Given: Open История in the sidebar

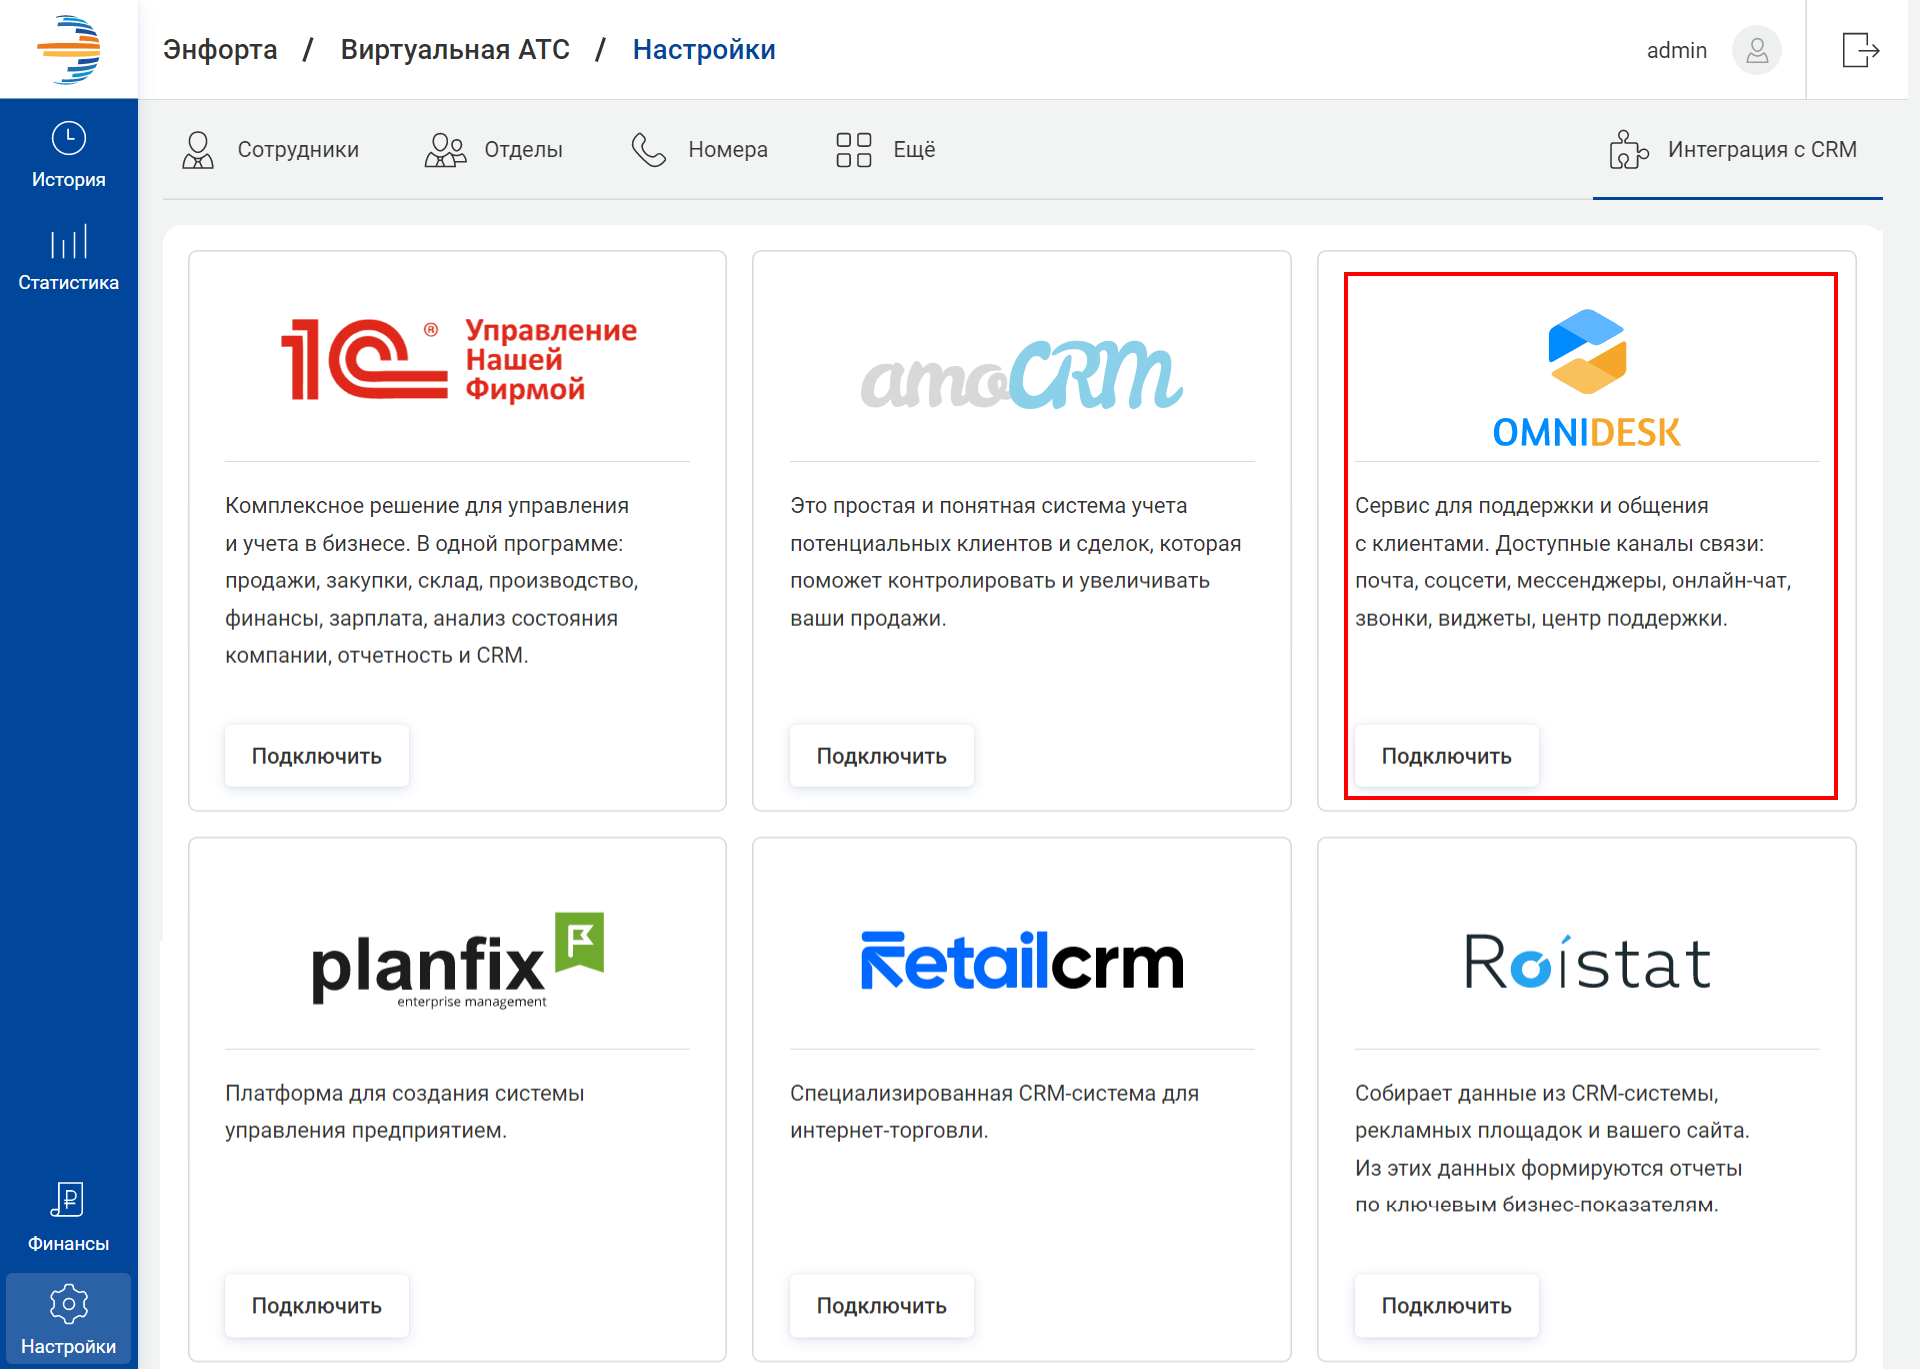Looking at the screenshot, I should (x=68, y=155).
